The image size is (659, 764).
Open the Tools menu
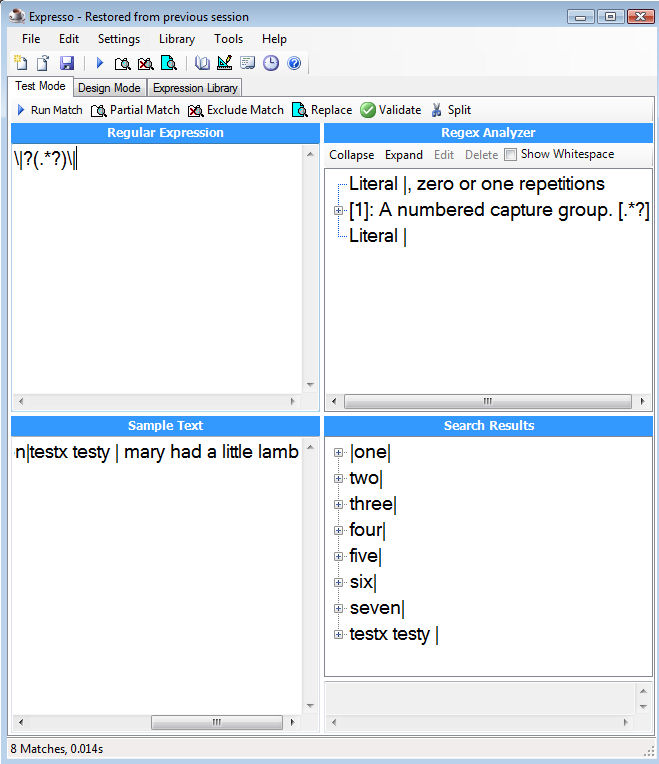(x=228, y=39)
